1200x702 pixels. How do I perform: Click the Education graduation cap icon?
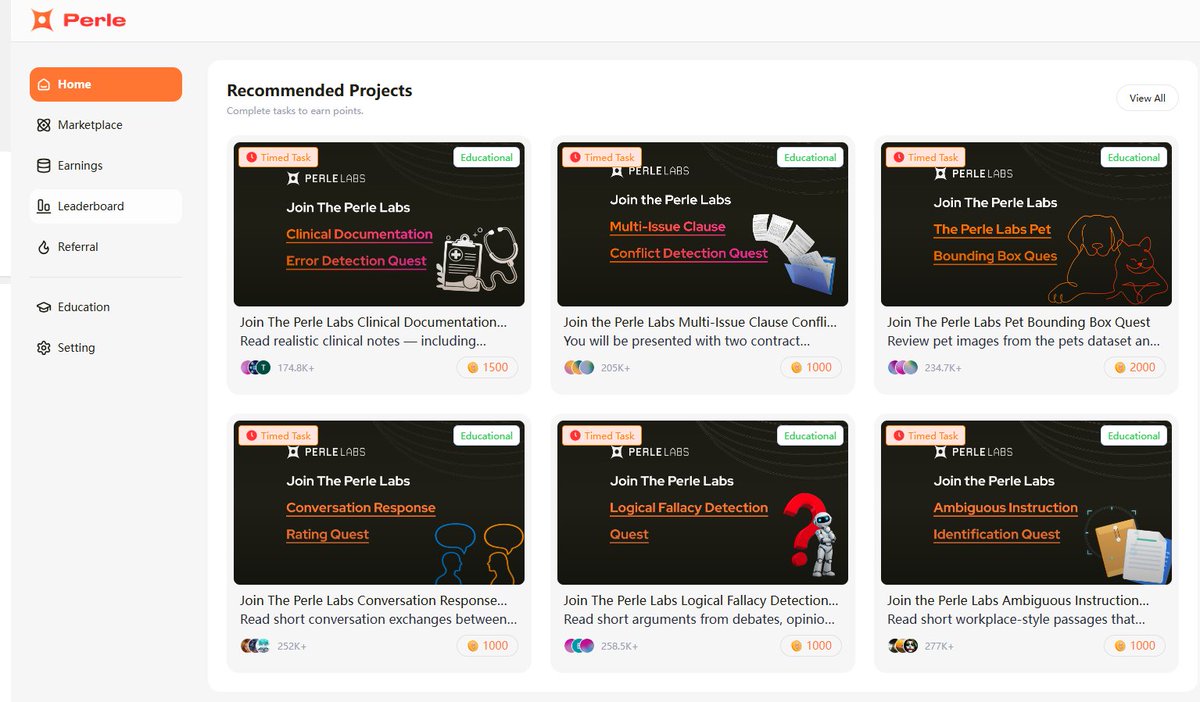tap(43, 307)
